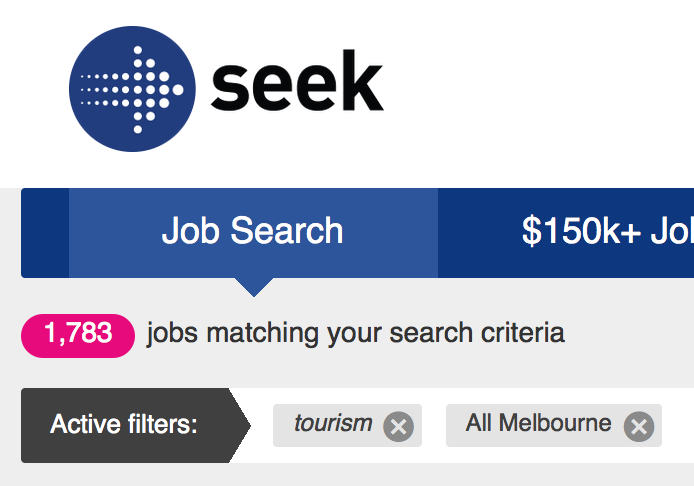The height and width of the screenshot is (486, 694).
Task: Open the Job Search tab
Action: point(252,232)
